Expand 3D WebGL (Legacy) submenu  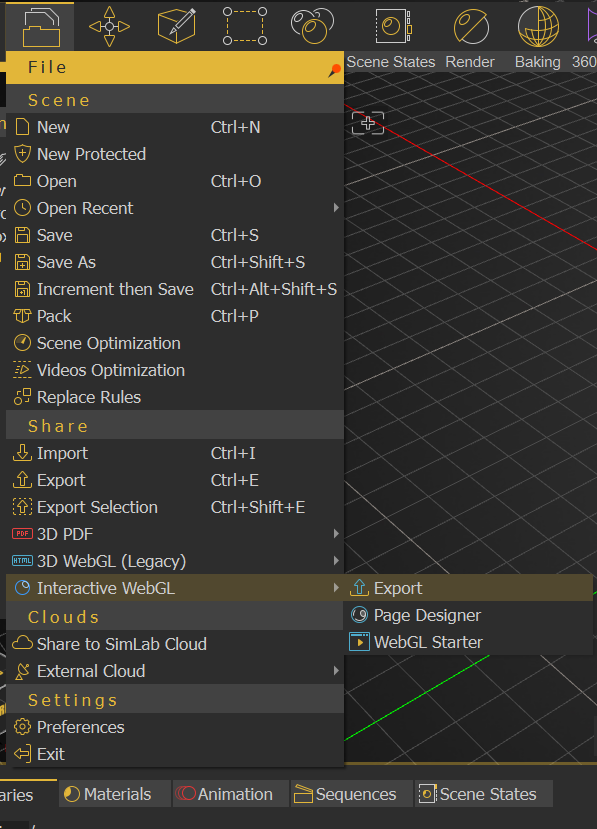[175, 560]
